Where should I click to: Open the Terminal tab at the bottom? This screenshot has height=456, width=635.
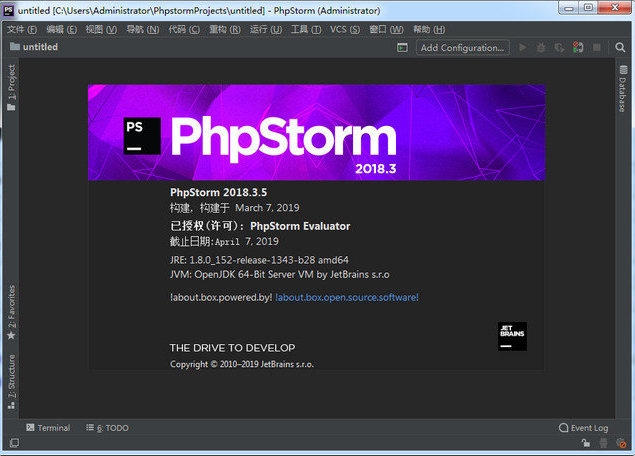click(x=48, y=428)
